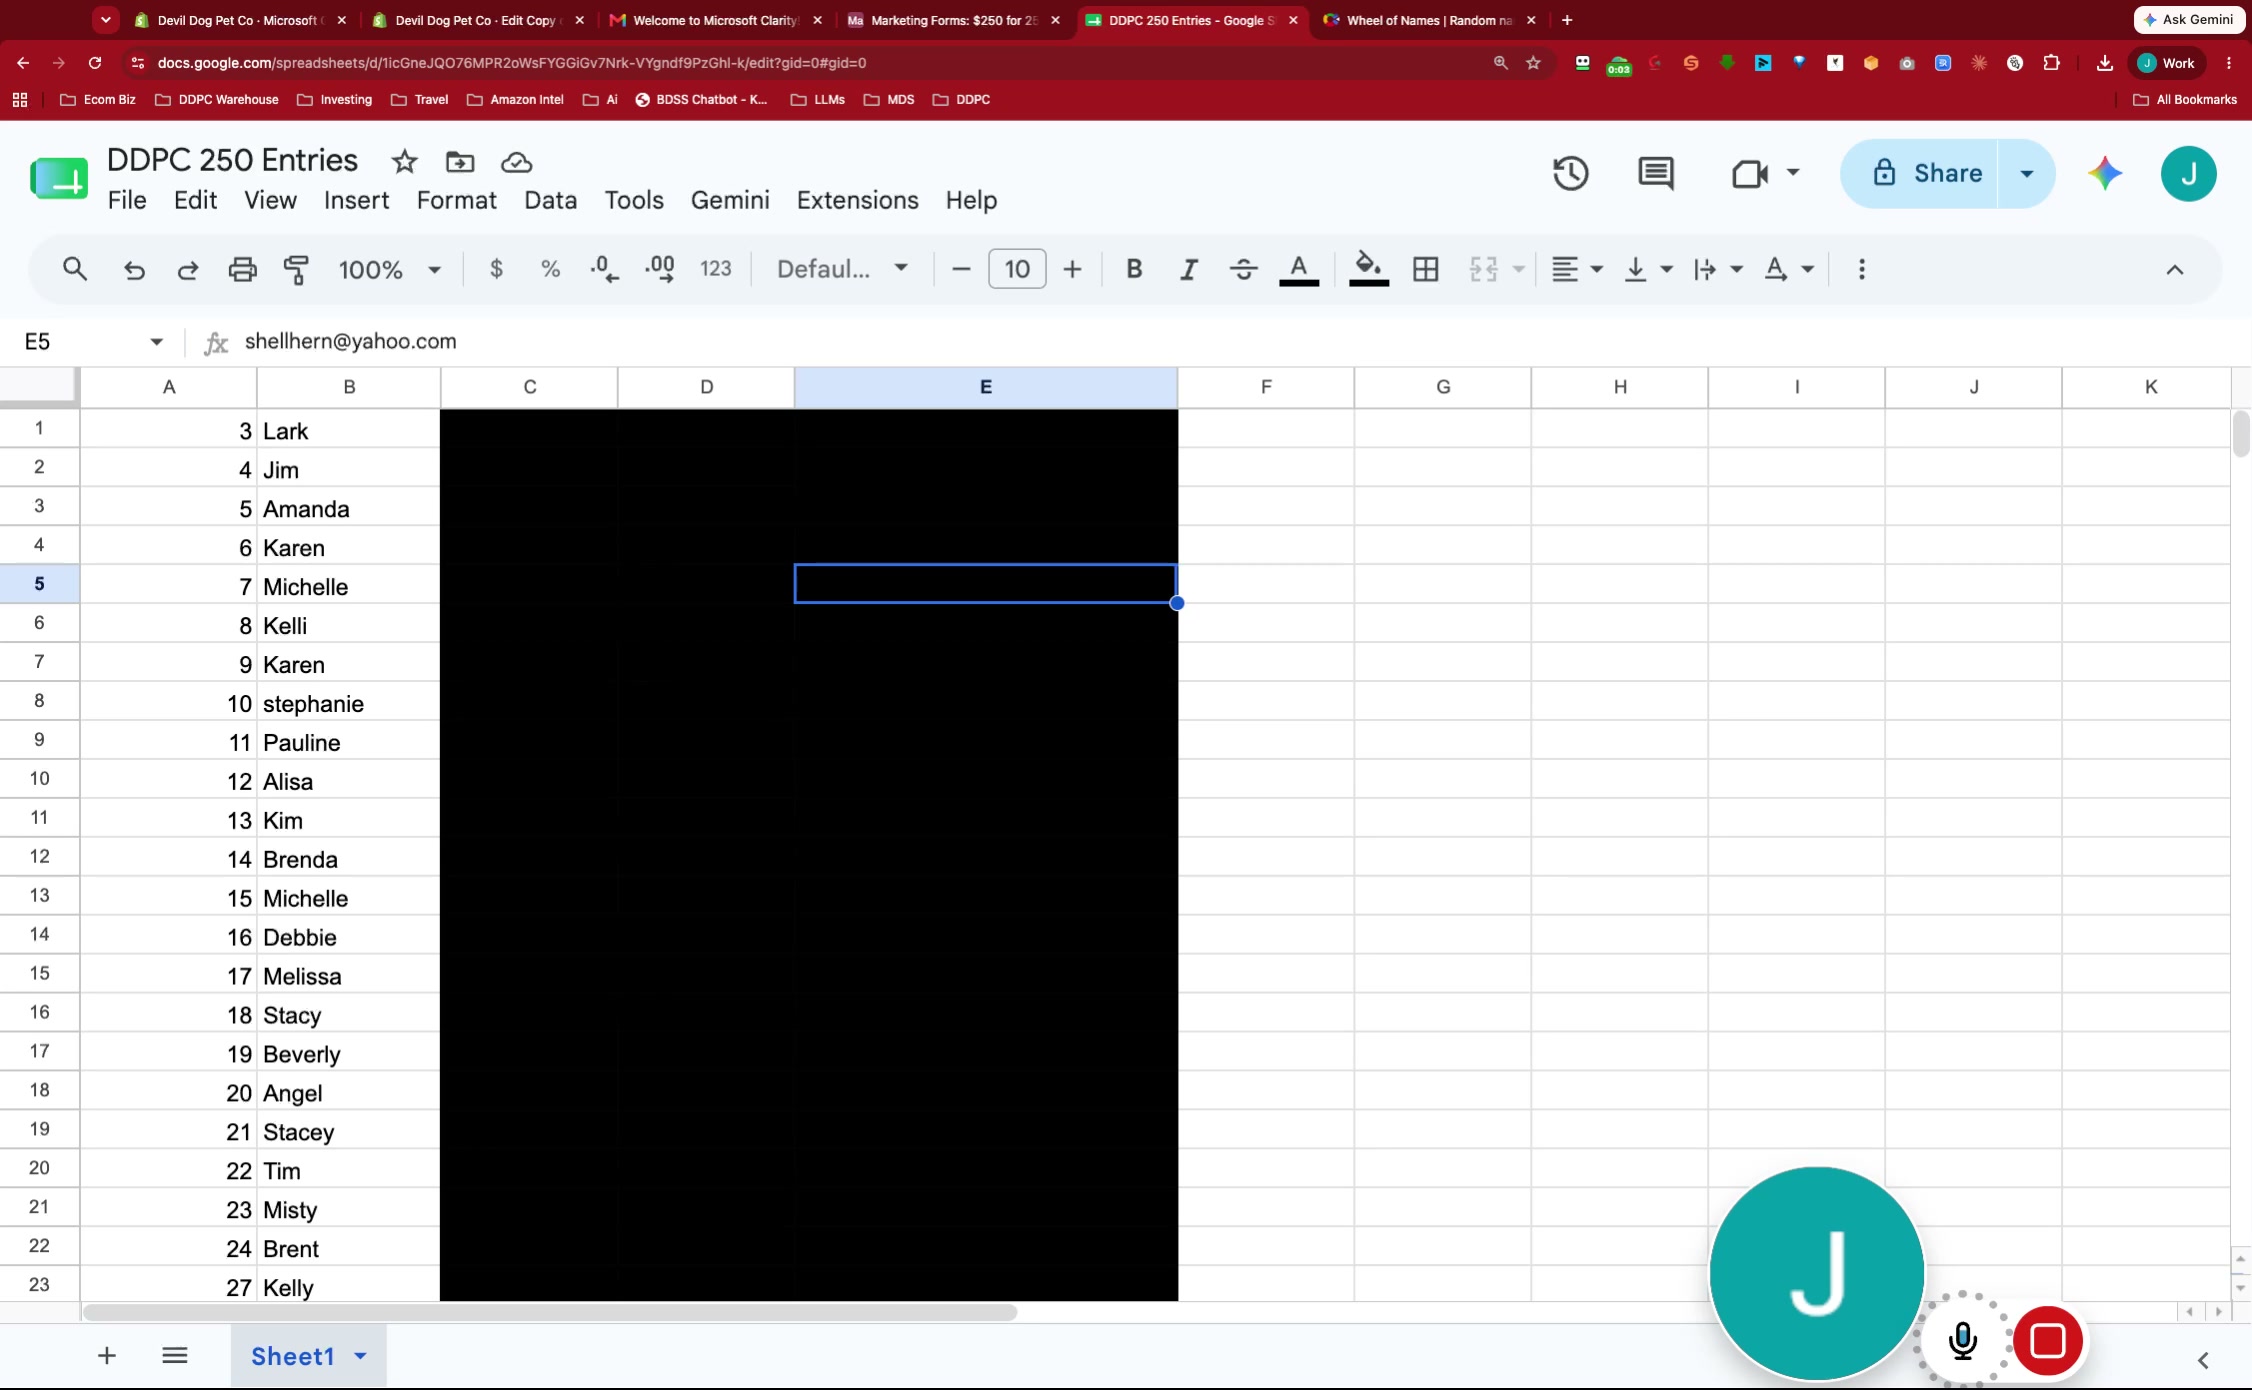This screenshot has width=2252, height=1390.
Task: Open the Extensions menu
Action: tap(857, 200)
